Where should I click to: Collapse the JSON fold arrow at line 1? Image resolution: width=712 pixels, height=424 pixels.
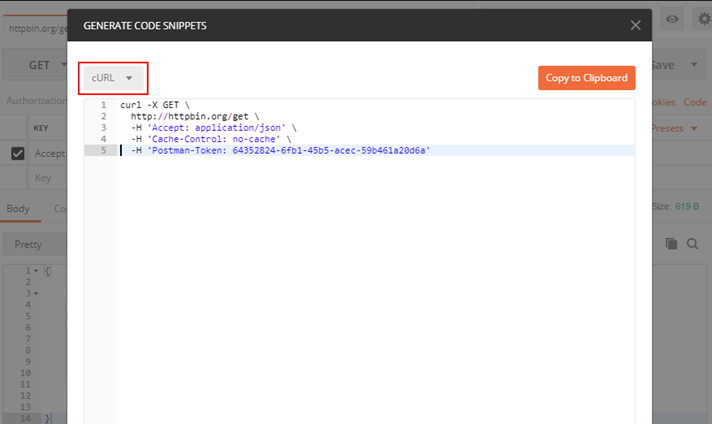pyautogui.click(x=36, y=271)
